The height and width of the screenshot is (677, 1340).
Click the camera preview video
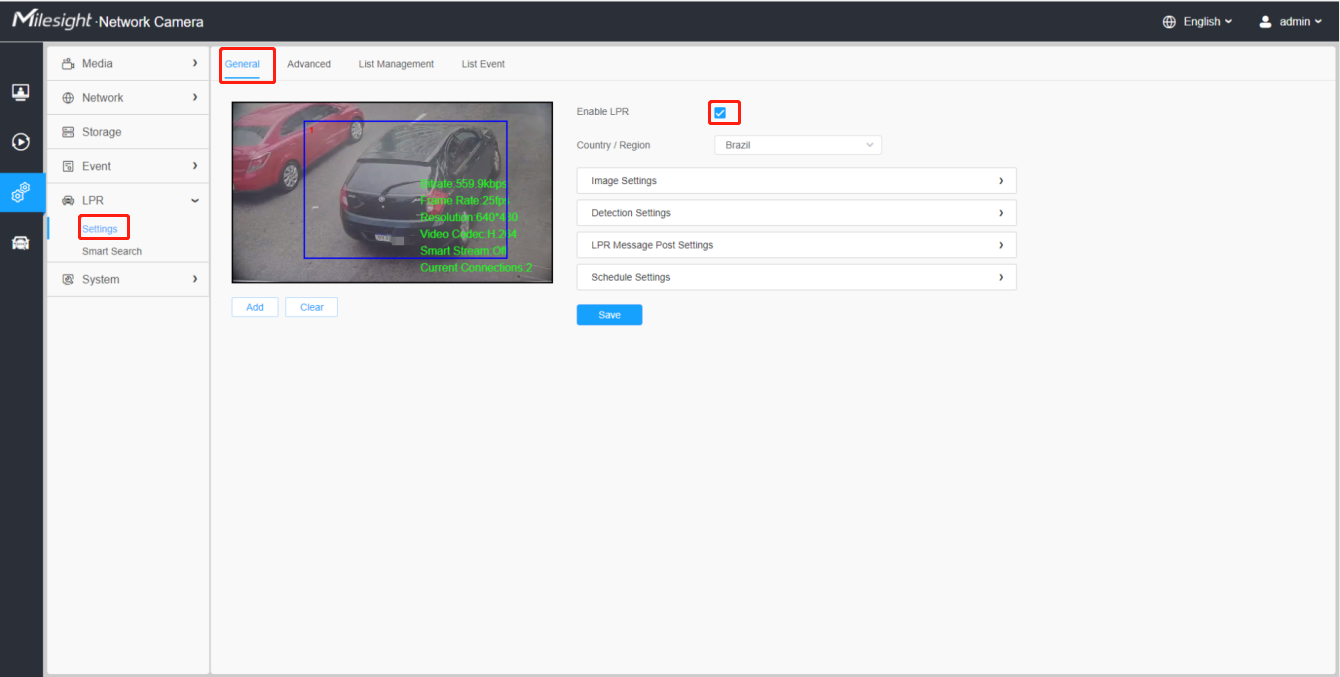(x=392, y=192)
